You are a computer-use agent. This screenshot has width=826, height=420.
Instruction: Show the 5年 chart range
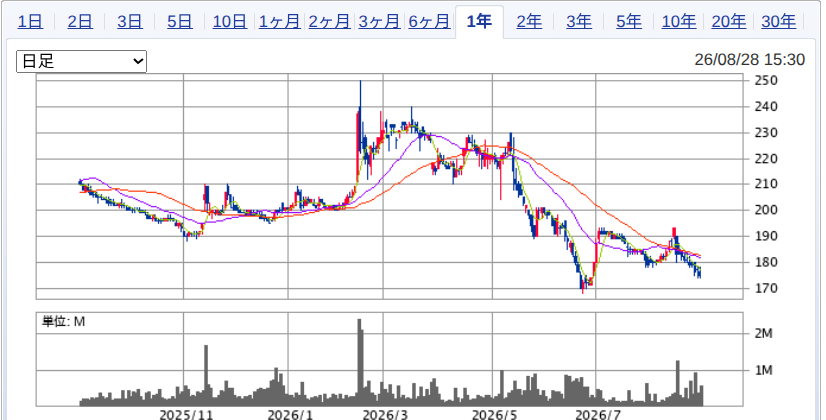click(x=629, y=22)
